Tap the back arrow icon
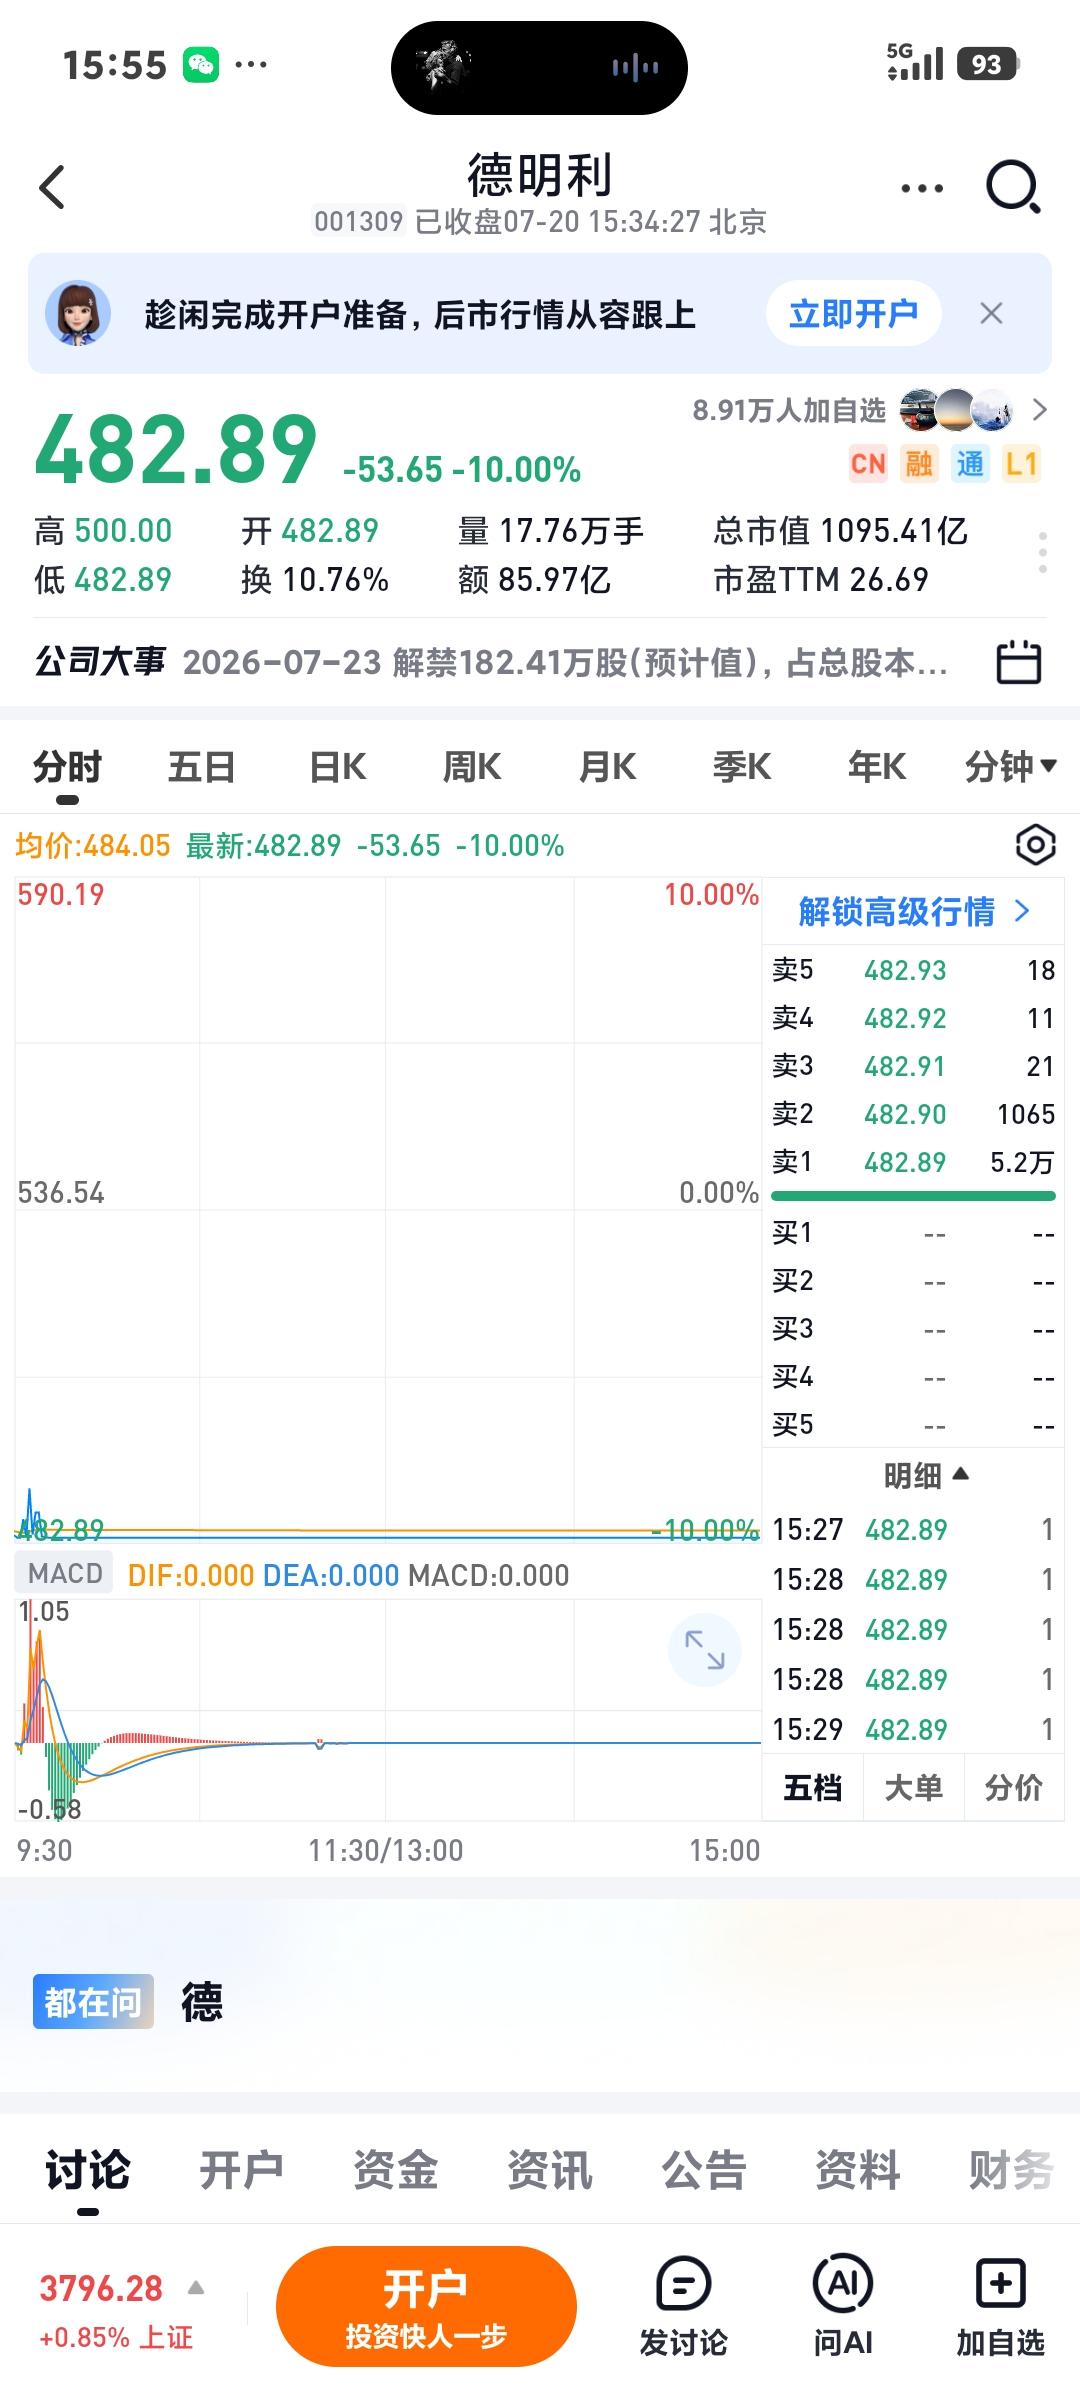1080x2400 pixels. click(x=52, y=187)
